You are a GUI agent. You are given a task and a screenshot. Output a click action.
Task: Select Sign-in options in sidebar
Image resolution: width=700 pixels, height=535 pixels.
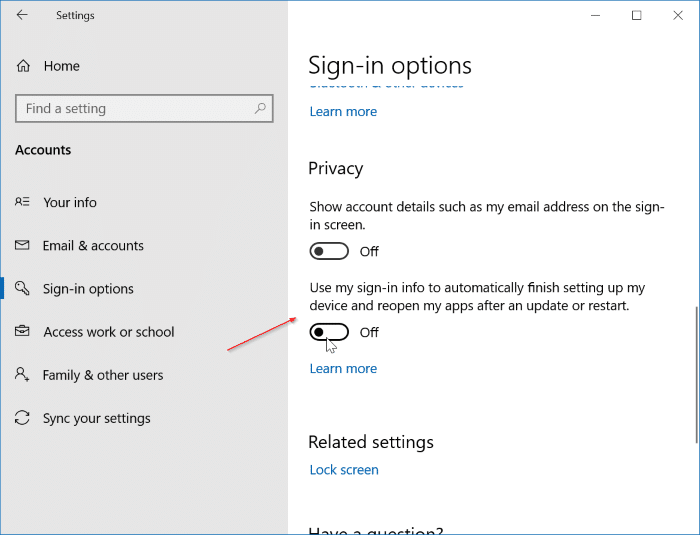(x=88, y=289)
